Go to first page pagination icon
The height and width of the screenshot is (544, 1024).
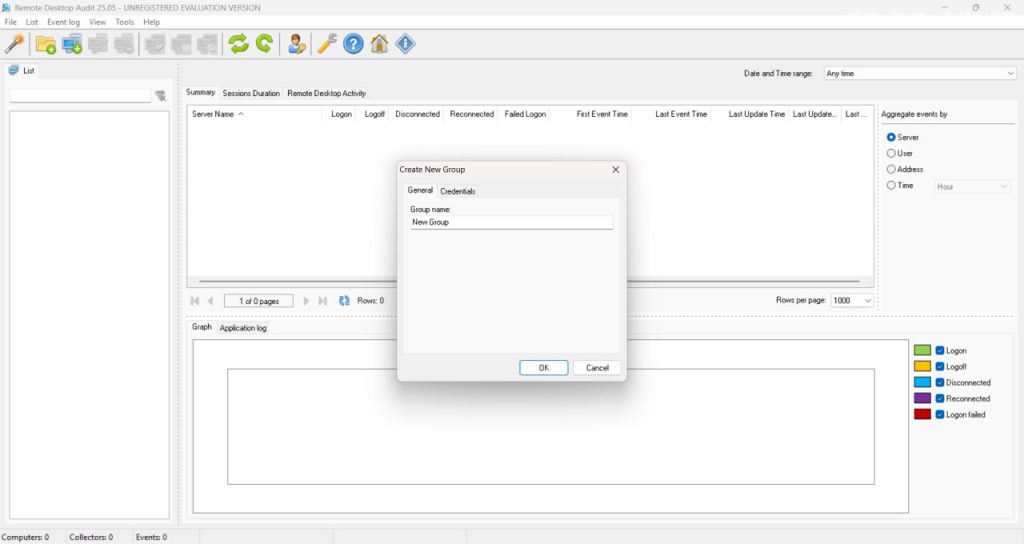click(x=195, y=301)
